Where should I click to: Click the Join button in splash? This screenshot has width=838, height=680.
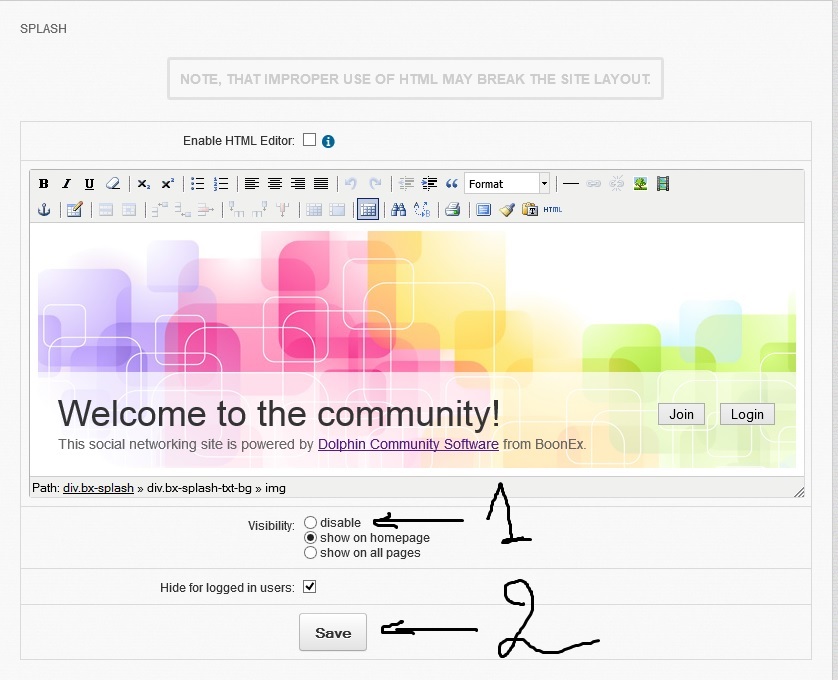coord(681,414)
